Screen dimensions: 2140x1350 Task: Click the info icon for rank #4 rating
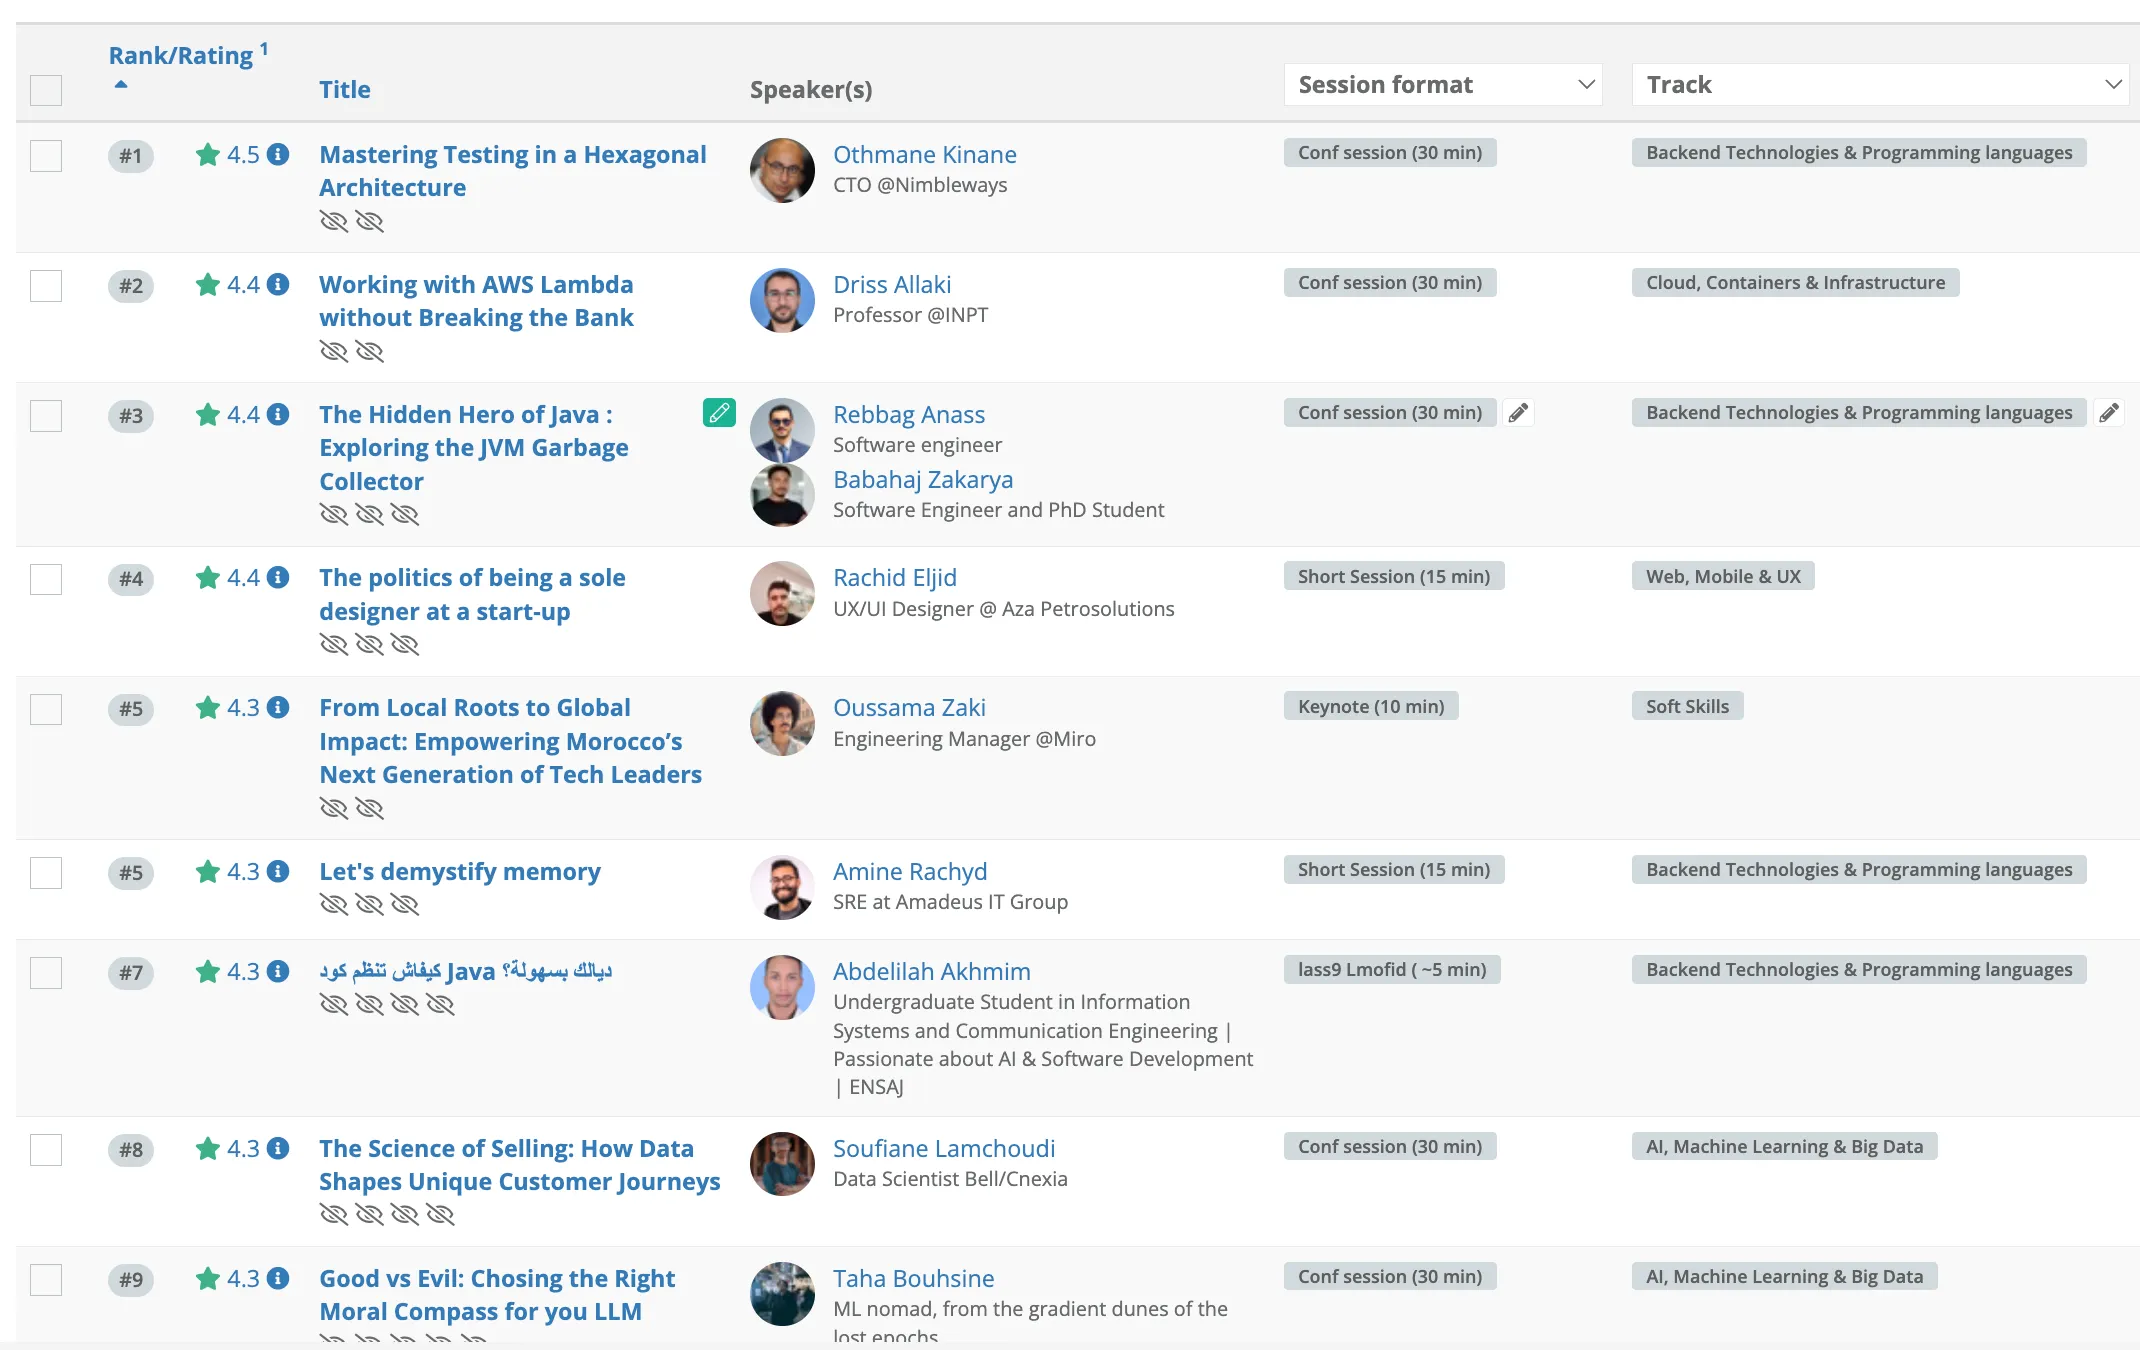279,578
